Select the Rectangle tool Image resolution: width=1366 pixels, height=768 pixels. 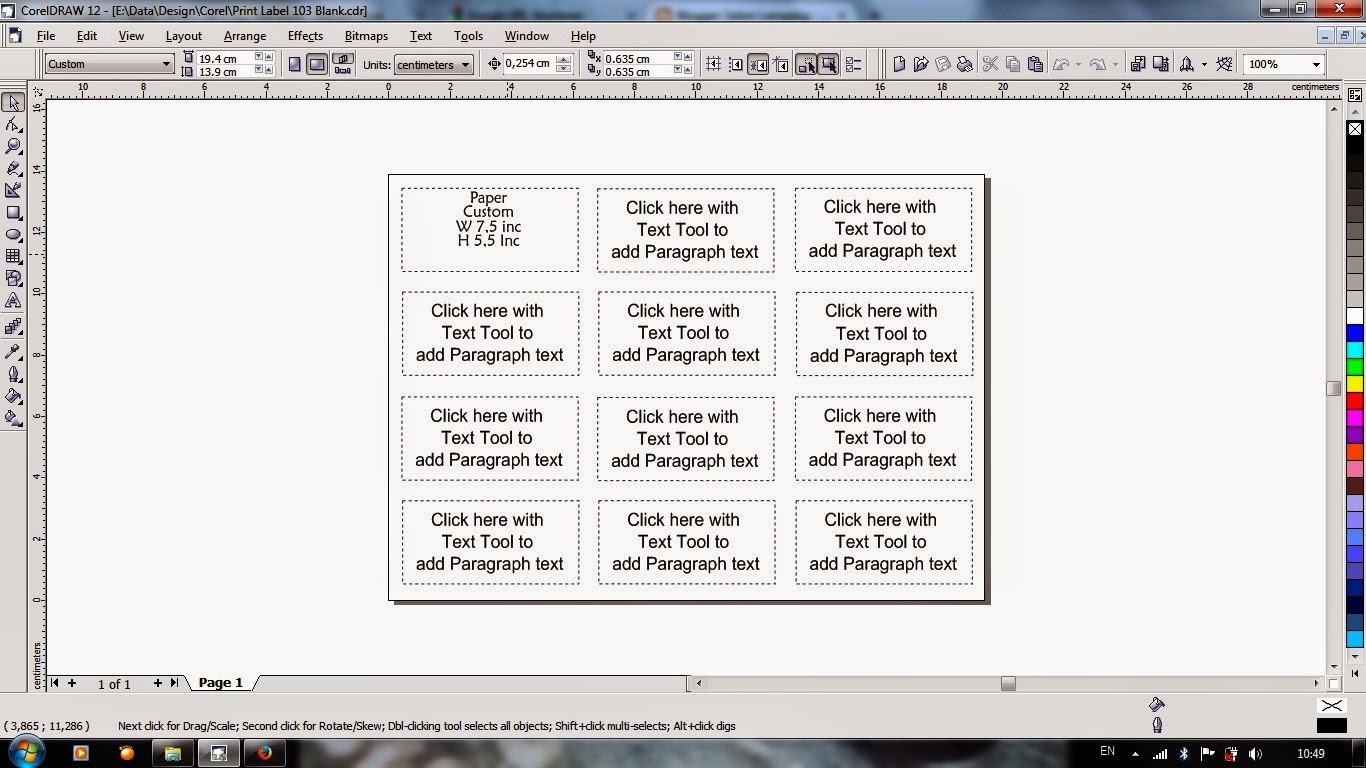coord(14,210)
